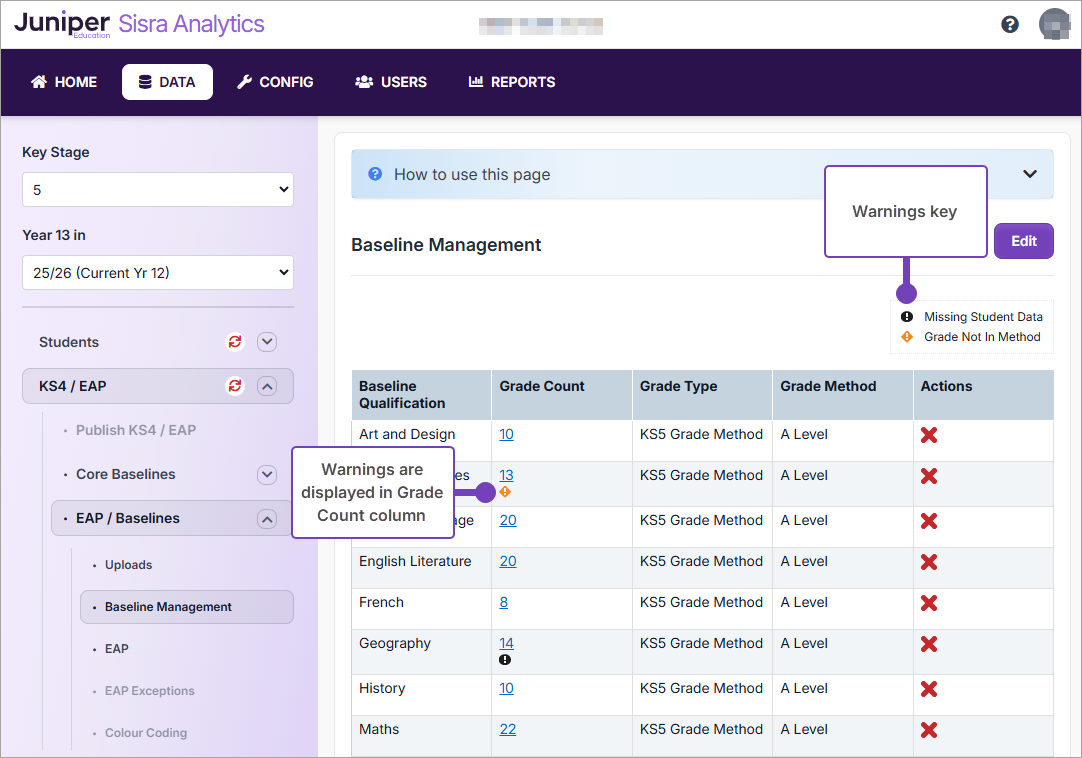Click the help question mark icon
The height and width of the screenshot is (758, 1082).
click(1010, 24)
